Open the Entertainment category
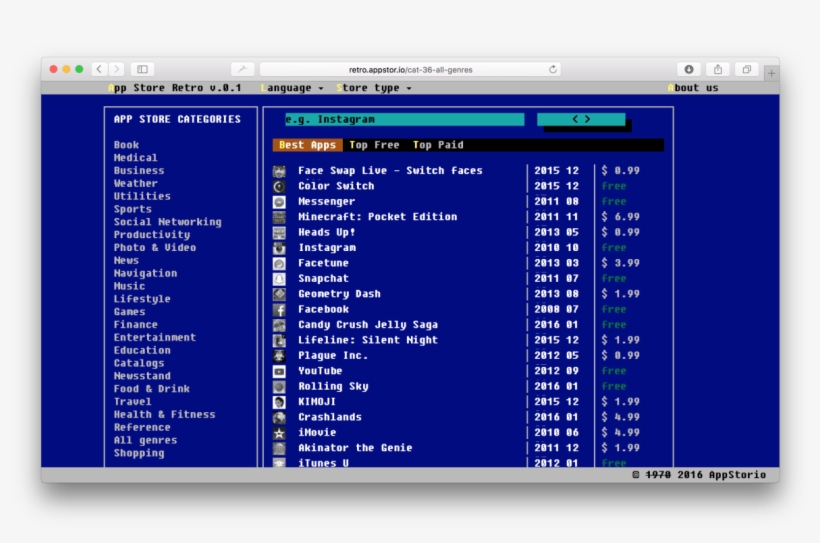 pyautogui.click(x=155, y=337)
